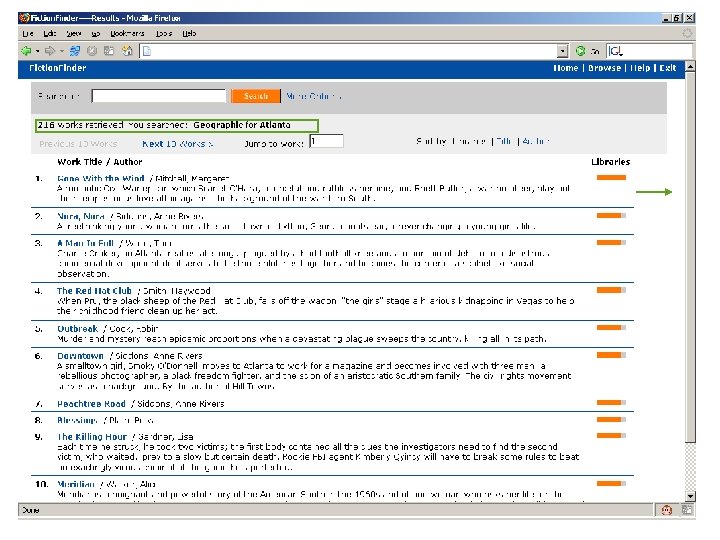
Task: Click the FictionFinder search text field
Action: 159,96
